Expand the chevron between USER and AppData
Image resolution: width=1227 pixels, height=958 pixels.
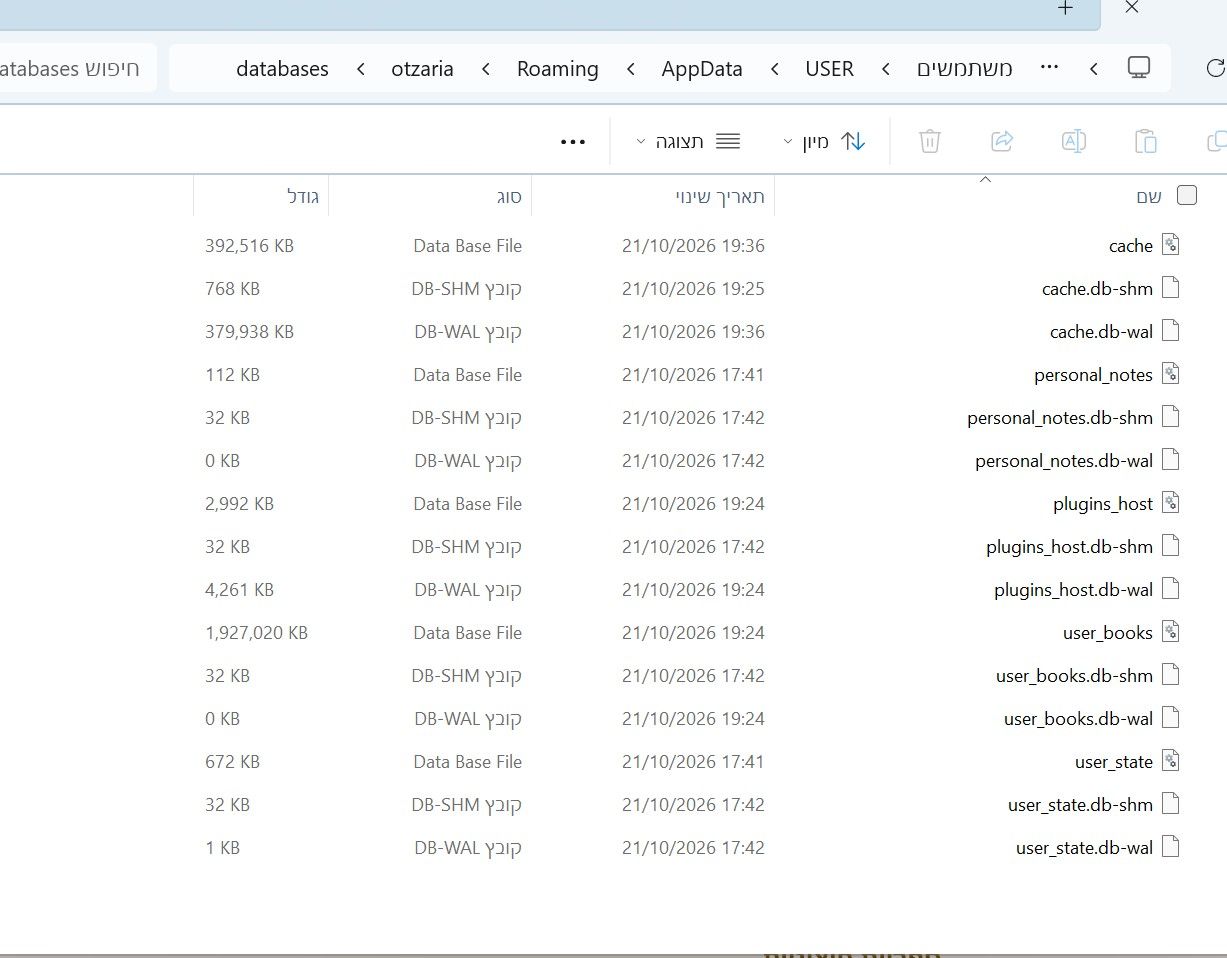[775, 68]
